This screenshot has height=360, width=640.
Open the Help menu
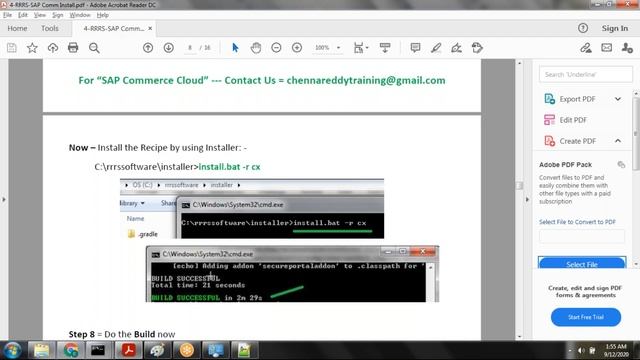tap(102, 15)
